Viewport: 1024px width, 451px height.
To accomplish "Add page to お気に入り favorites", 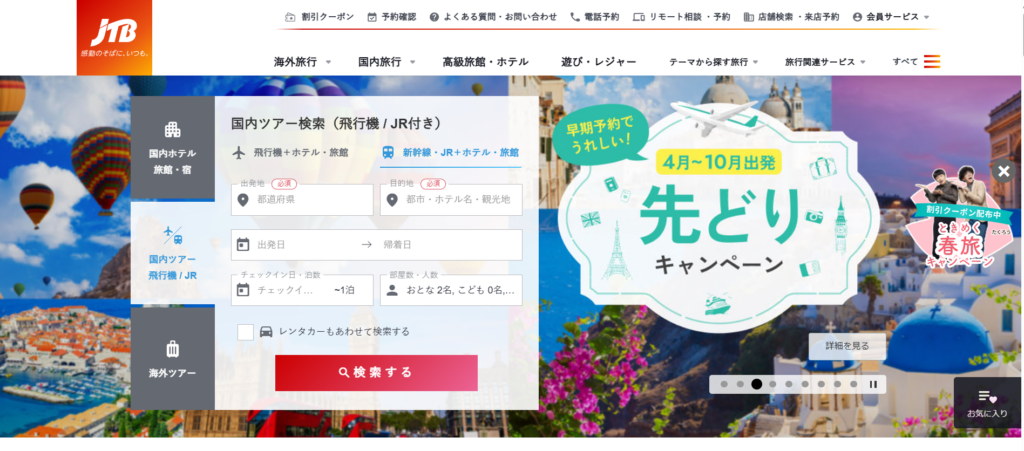I will point(987,403).
